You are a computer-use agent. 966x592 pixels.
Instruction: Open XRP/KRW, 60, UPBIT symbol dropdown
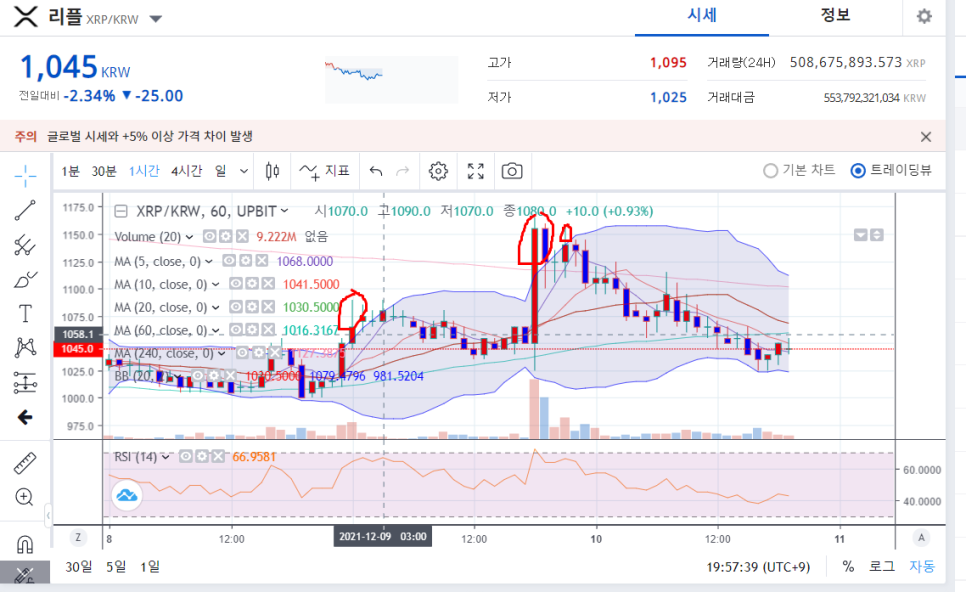pyautogui.click(x=285, y=211)
